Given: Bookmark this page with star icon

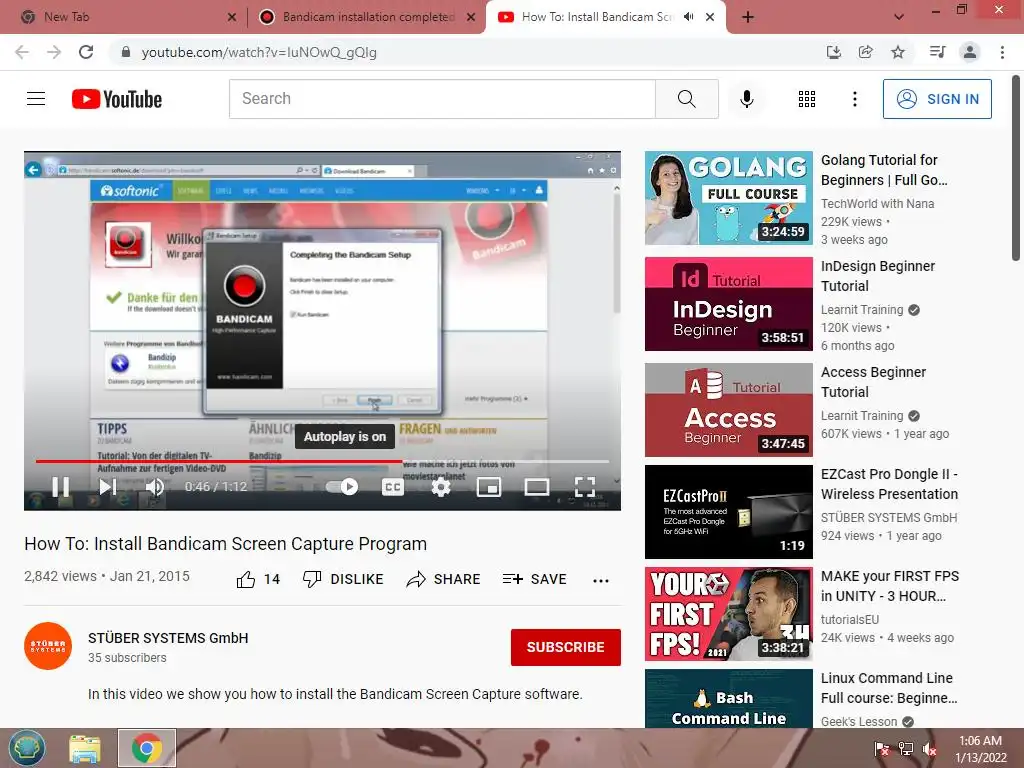Looking at the screenshot, I should [x=898, y=52].
